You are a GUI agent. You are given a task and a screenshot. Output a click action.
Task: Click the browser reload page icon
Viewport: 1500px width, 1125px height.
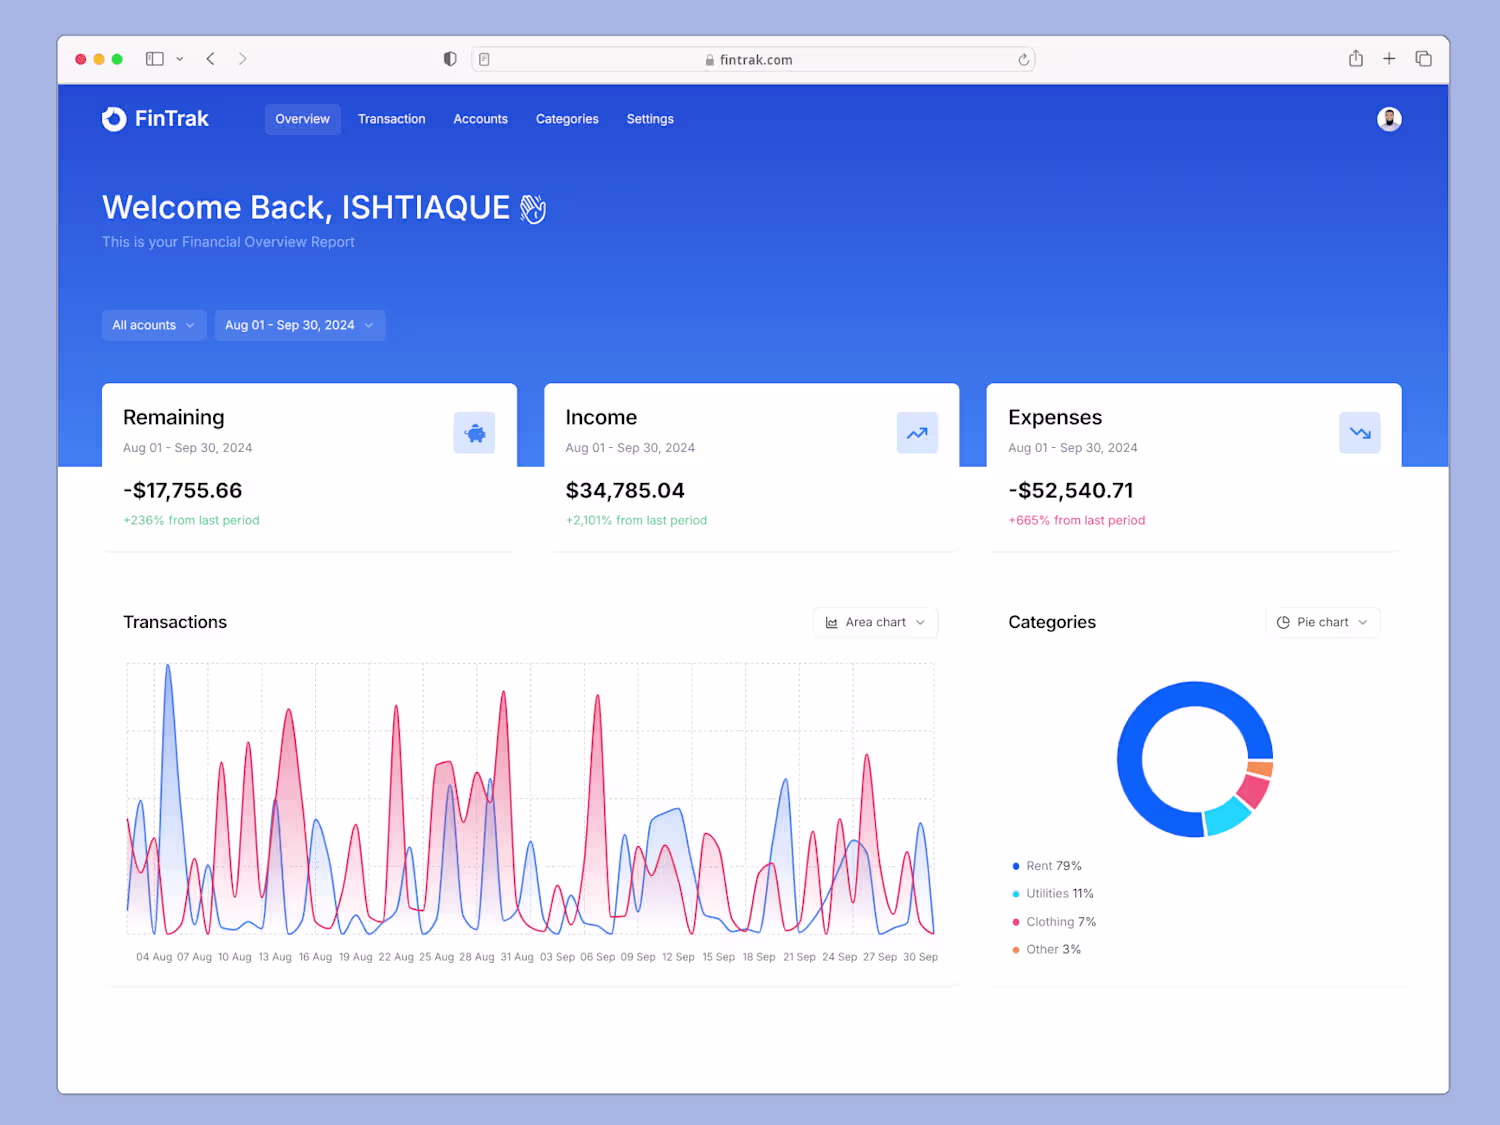pyautogui.click(x=1023, y=60)
